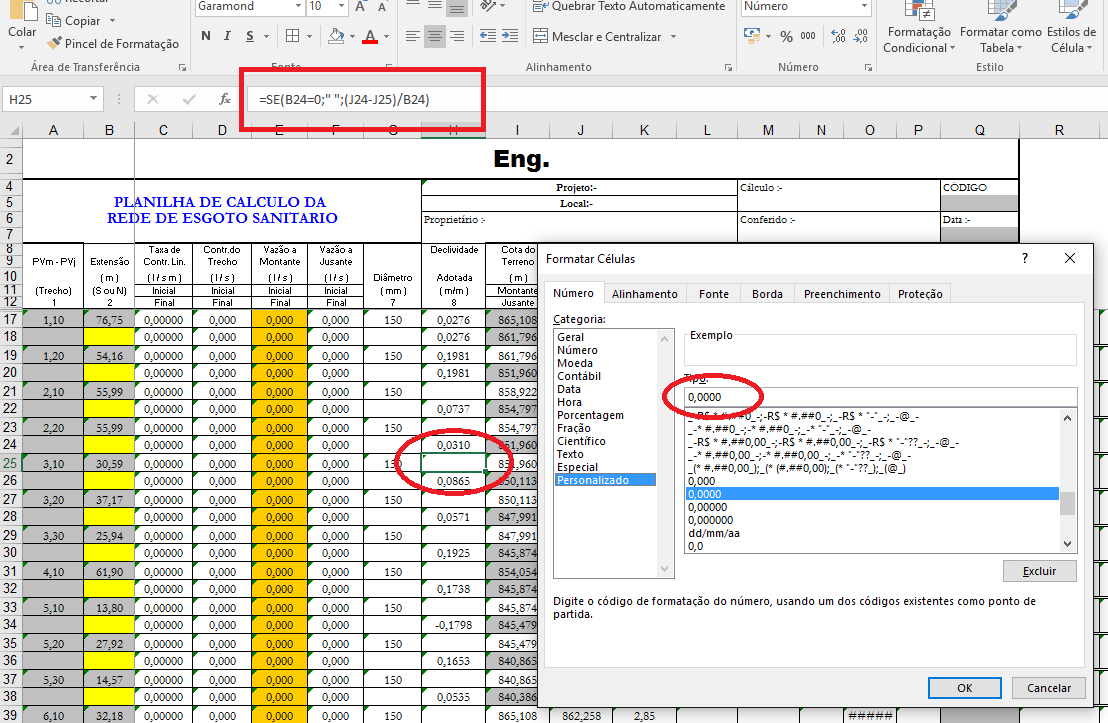
Task: Click the dialog help question mark
Action: pos(1025,259)
